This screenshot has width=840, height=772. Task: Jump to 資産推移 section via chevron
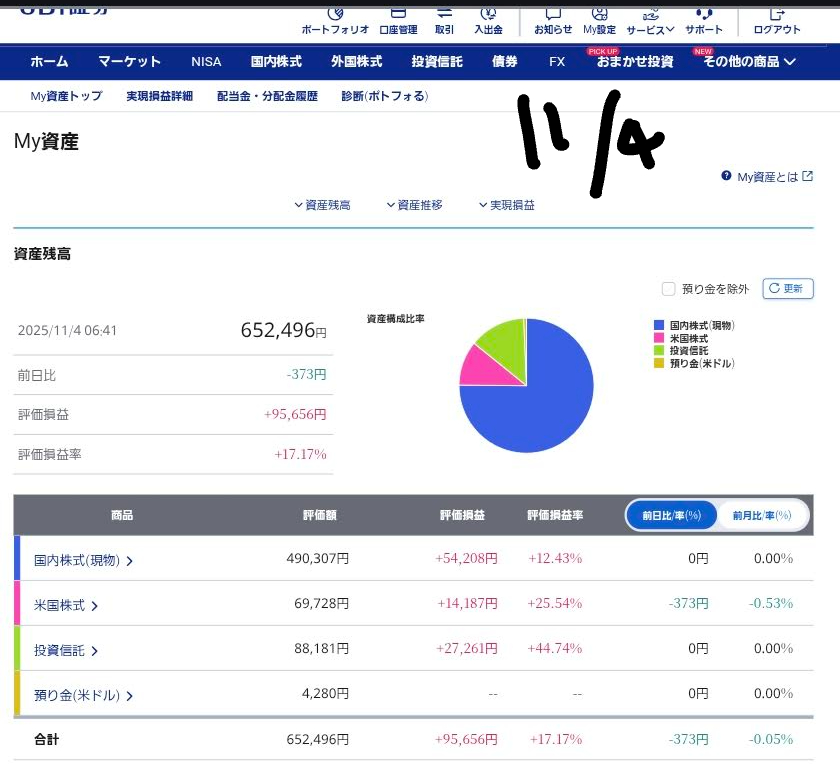[x=414, y=205]
